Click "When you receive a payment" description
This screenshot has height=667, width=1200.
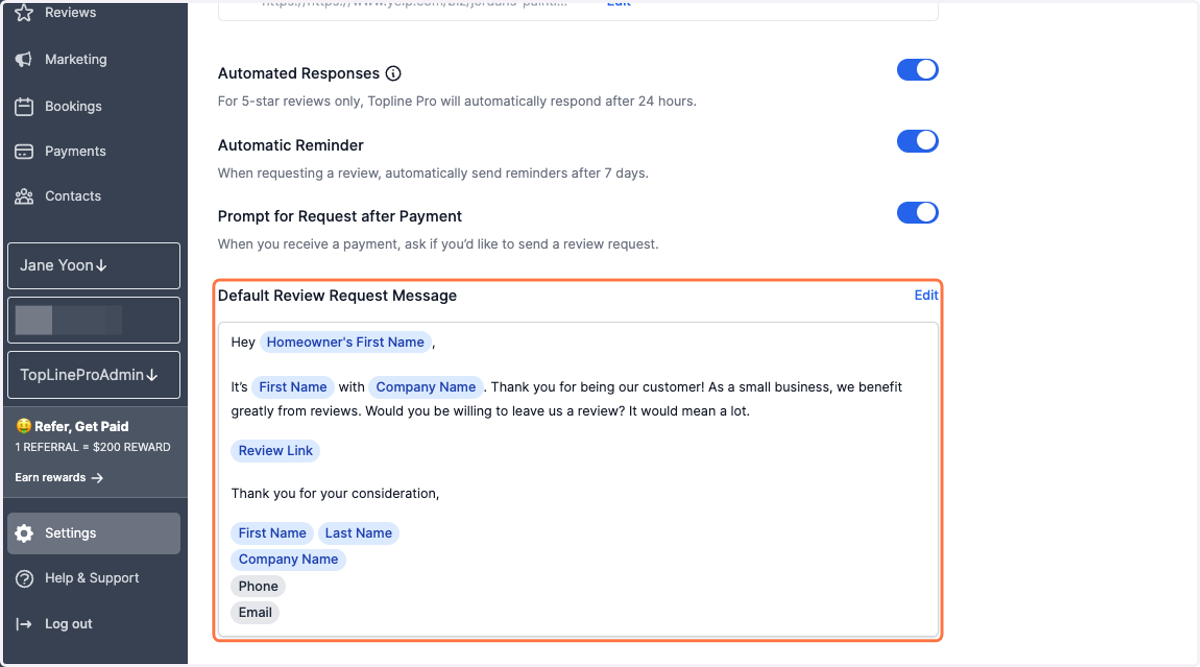438,244
